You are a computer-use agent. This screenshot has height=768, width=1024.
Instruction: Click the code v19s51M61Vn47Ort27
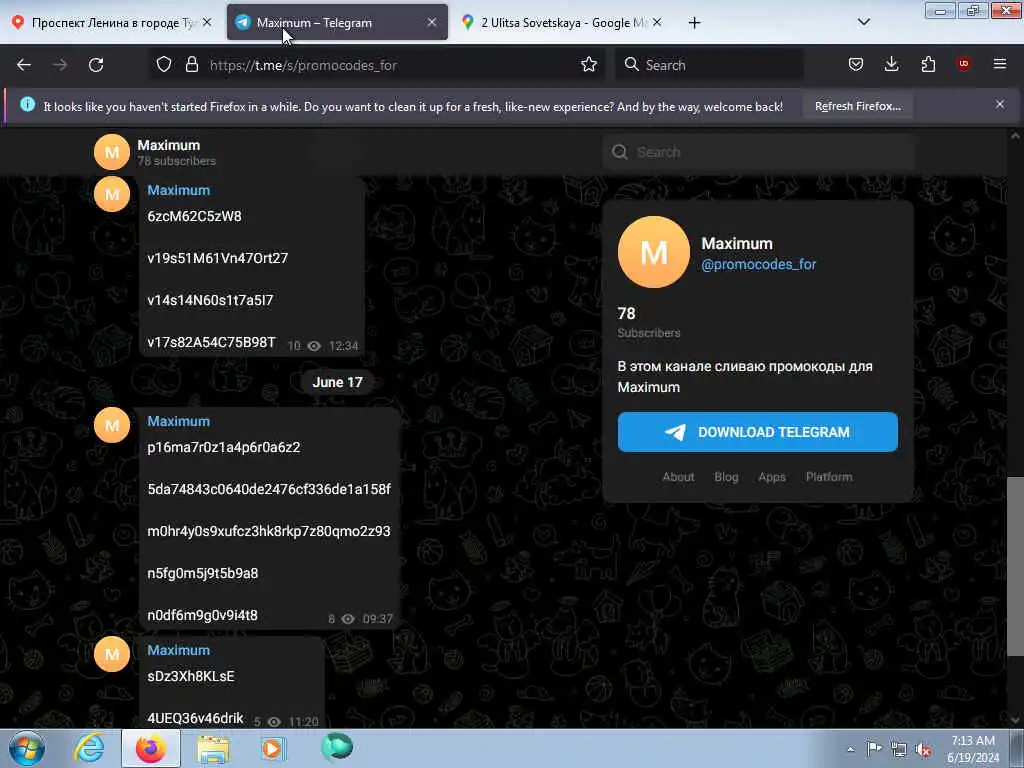(x=217, y=258)
